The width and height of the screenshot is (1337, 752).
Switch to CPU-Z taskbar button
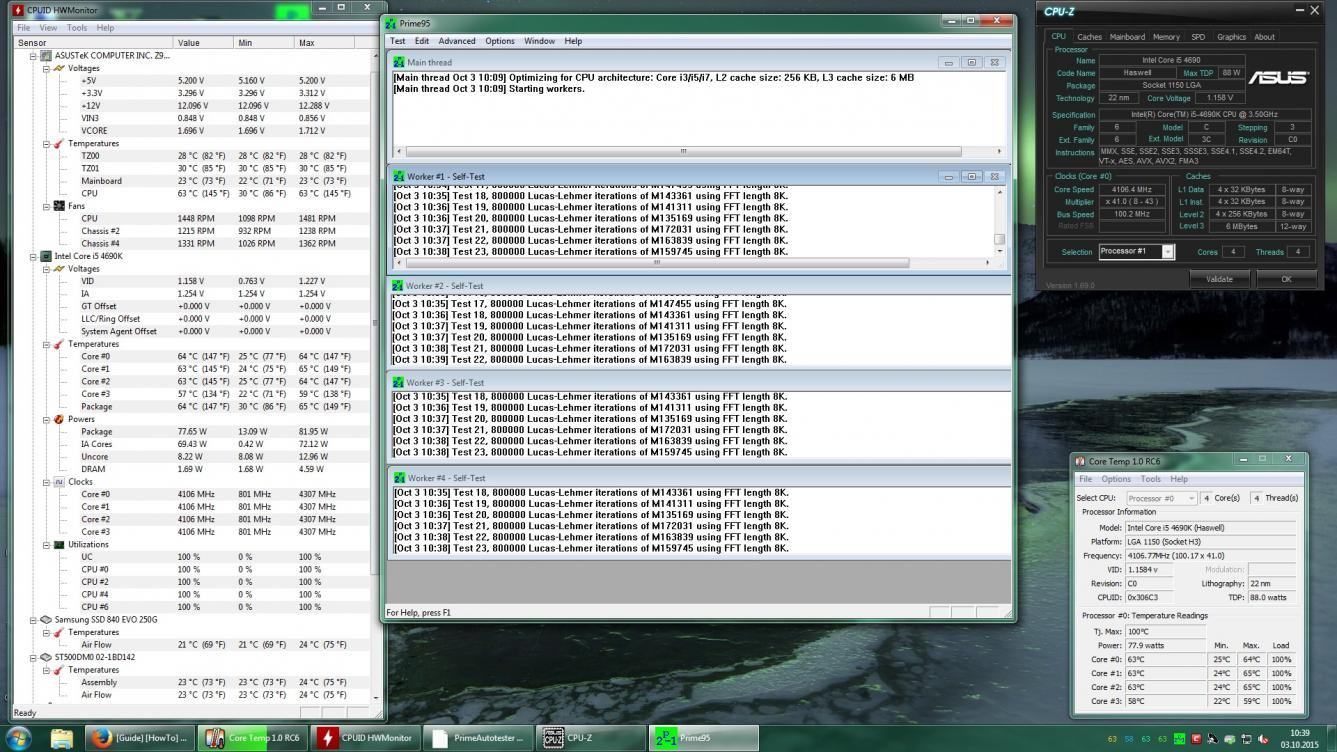pyautogui.click(x=592, y=738)
